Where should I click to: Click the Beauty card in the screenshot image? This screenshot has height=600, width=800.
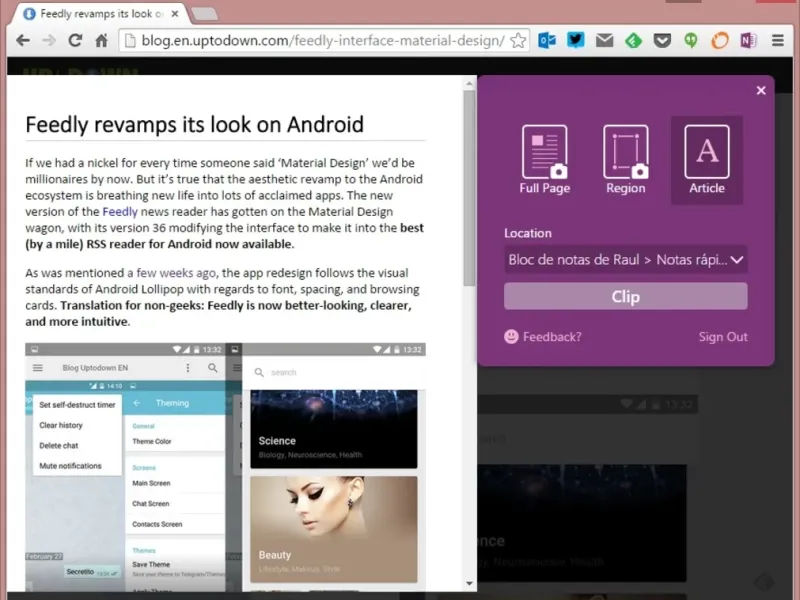tap(334, 530)
